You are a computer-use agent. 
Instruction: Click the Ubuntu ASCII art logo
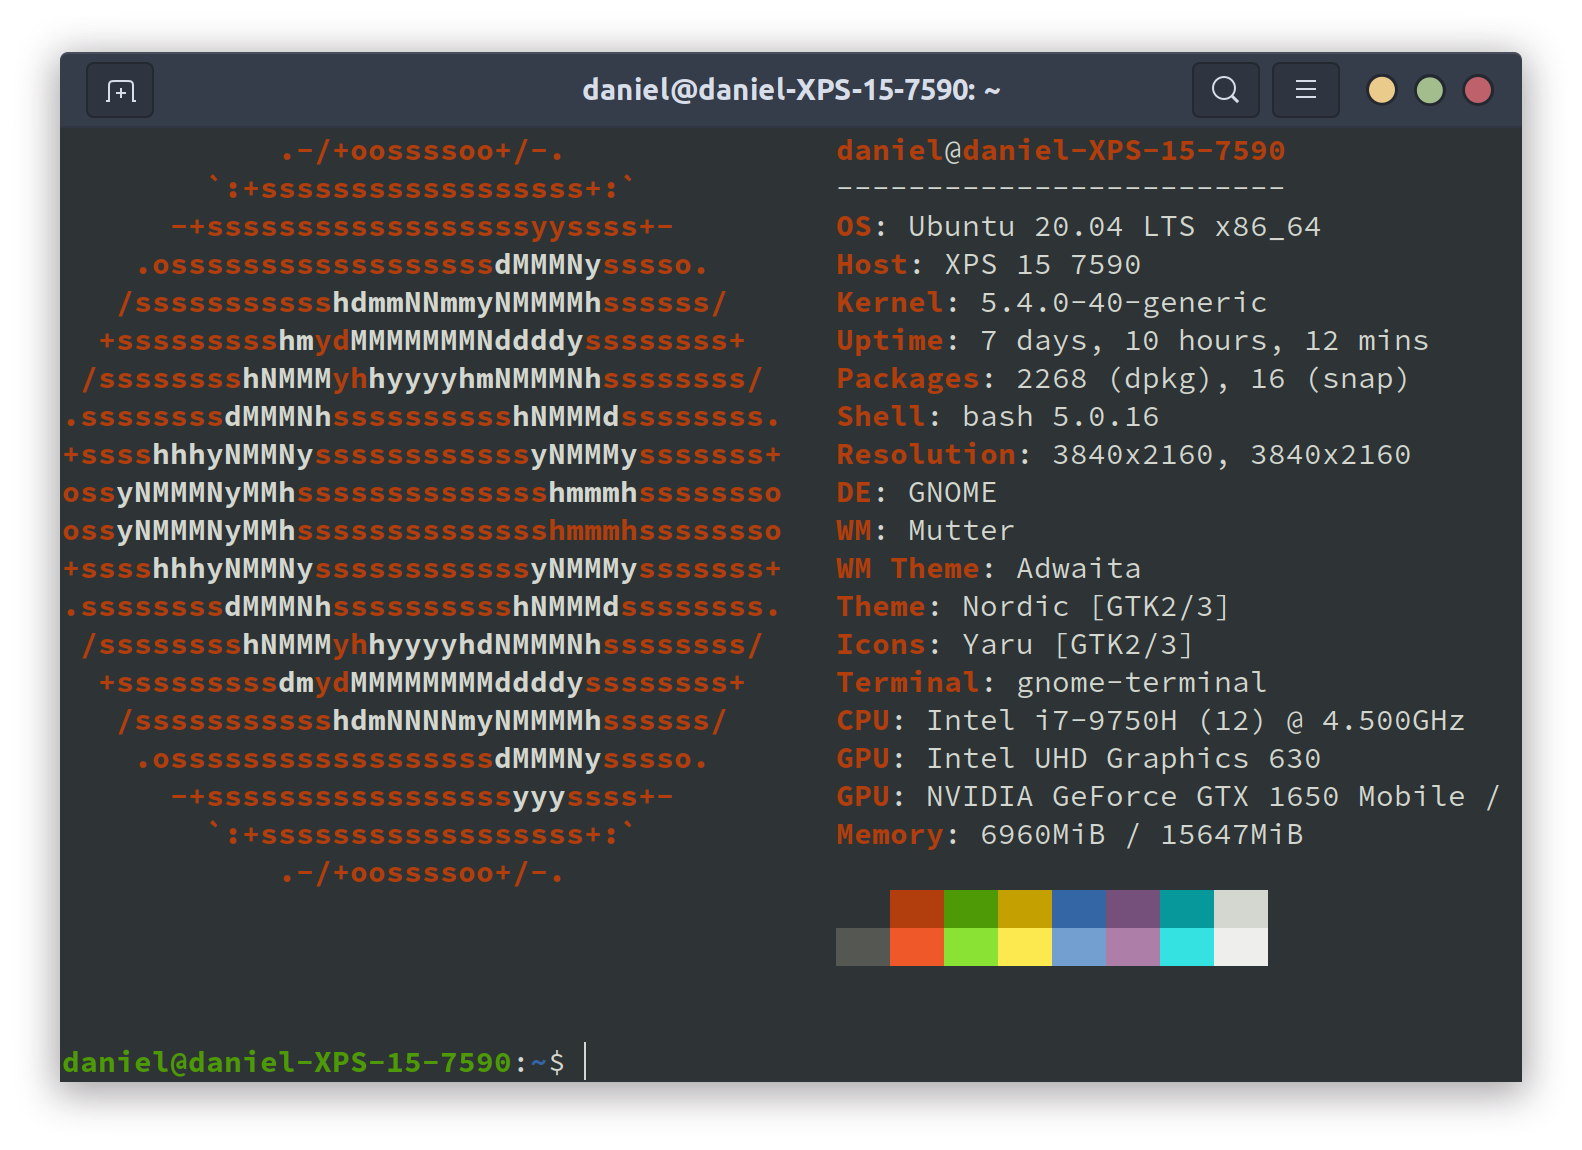tap(422, 512)
